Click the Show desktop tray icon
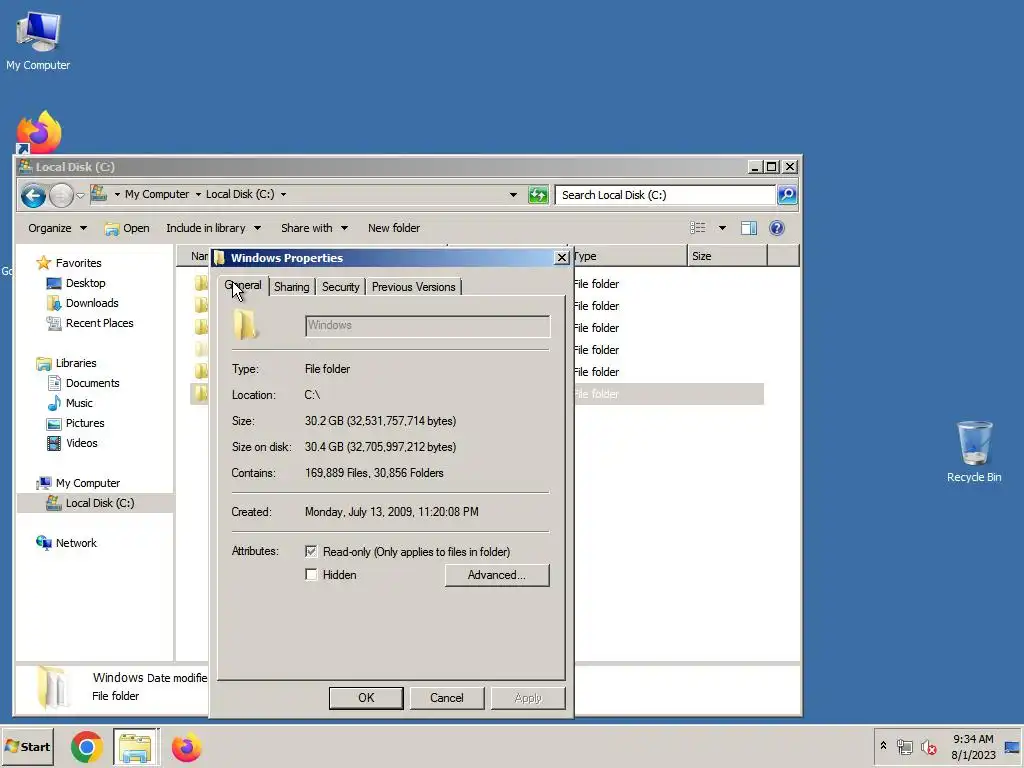The image size is (1024, 768). click(1012, 747)
